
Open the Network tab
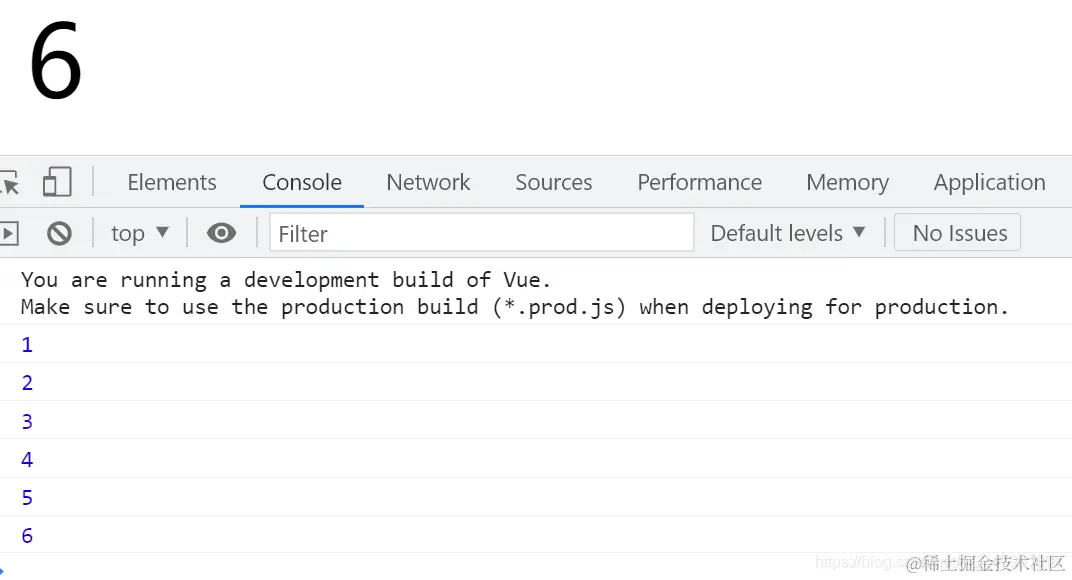click(428, 182)
